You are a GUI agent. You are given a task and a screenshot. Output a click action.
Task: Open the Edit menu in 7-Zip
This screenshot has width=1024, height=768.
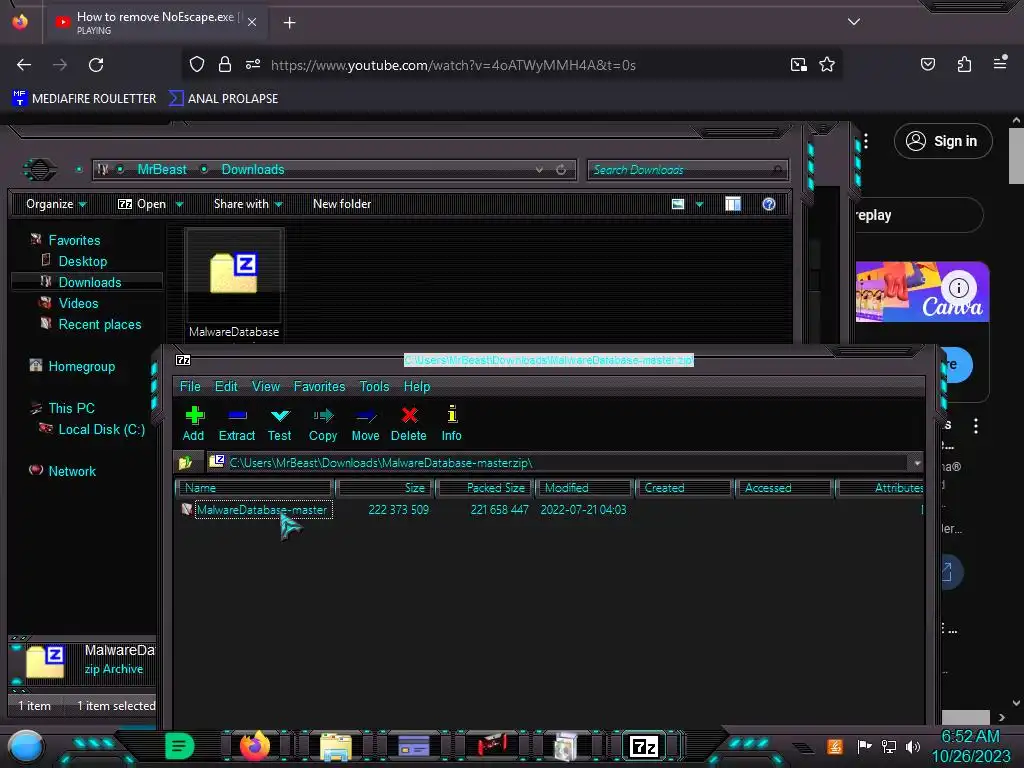click(x=226, y=386)
